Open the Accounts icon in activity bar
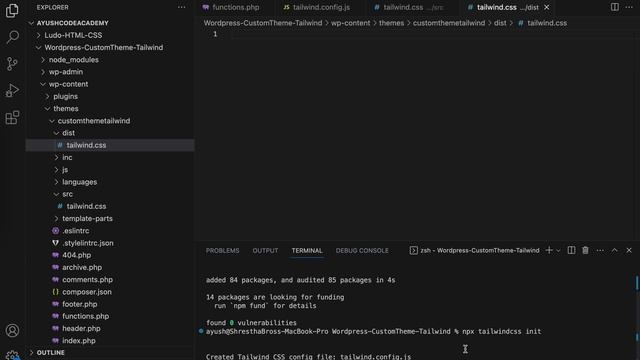 point(12,330)
